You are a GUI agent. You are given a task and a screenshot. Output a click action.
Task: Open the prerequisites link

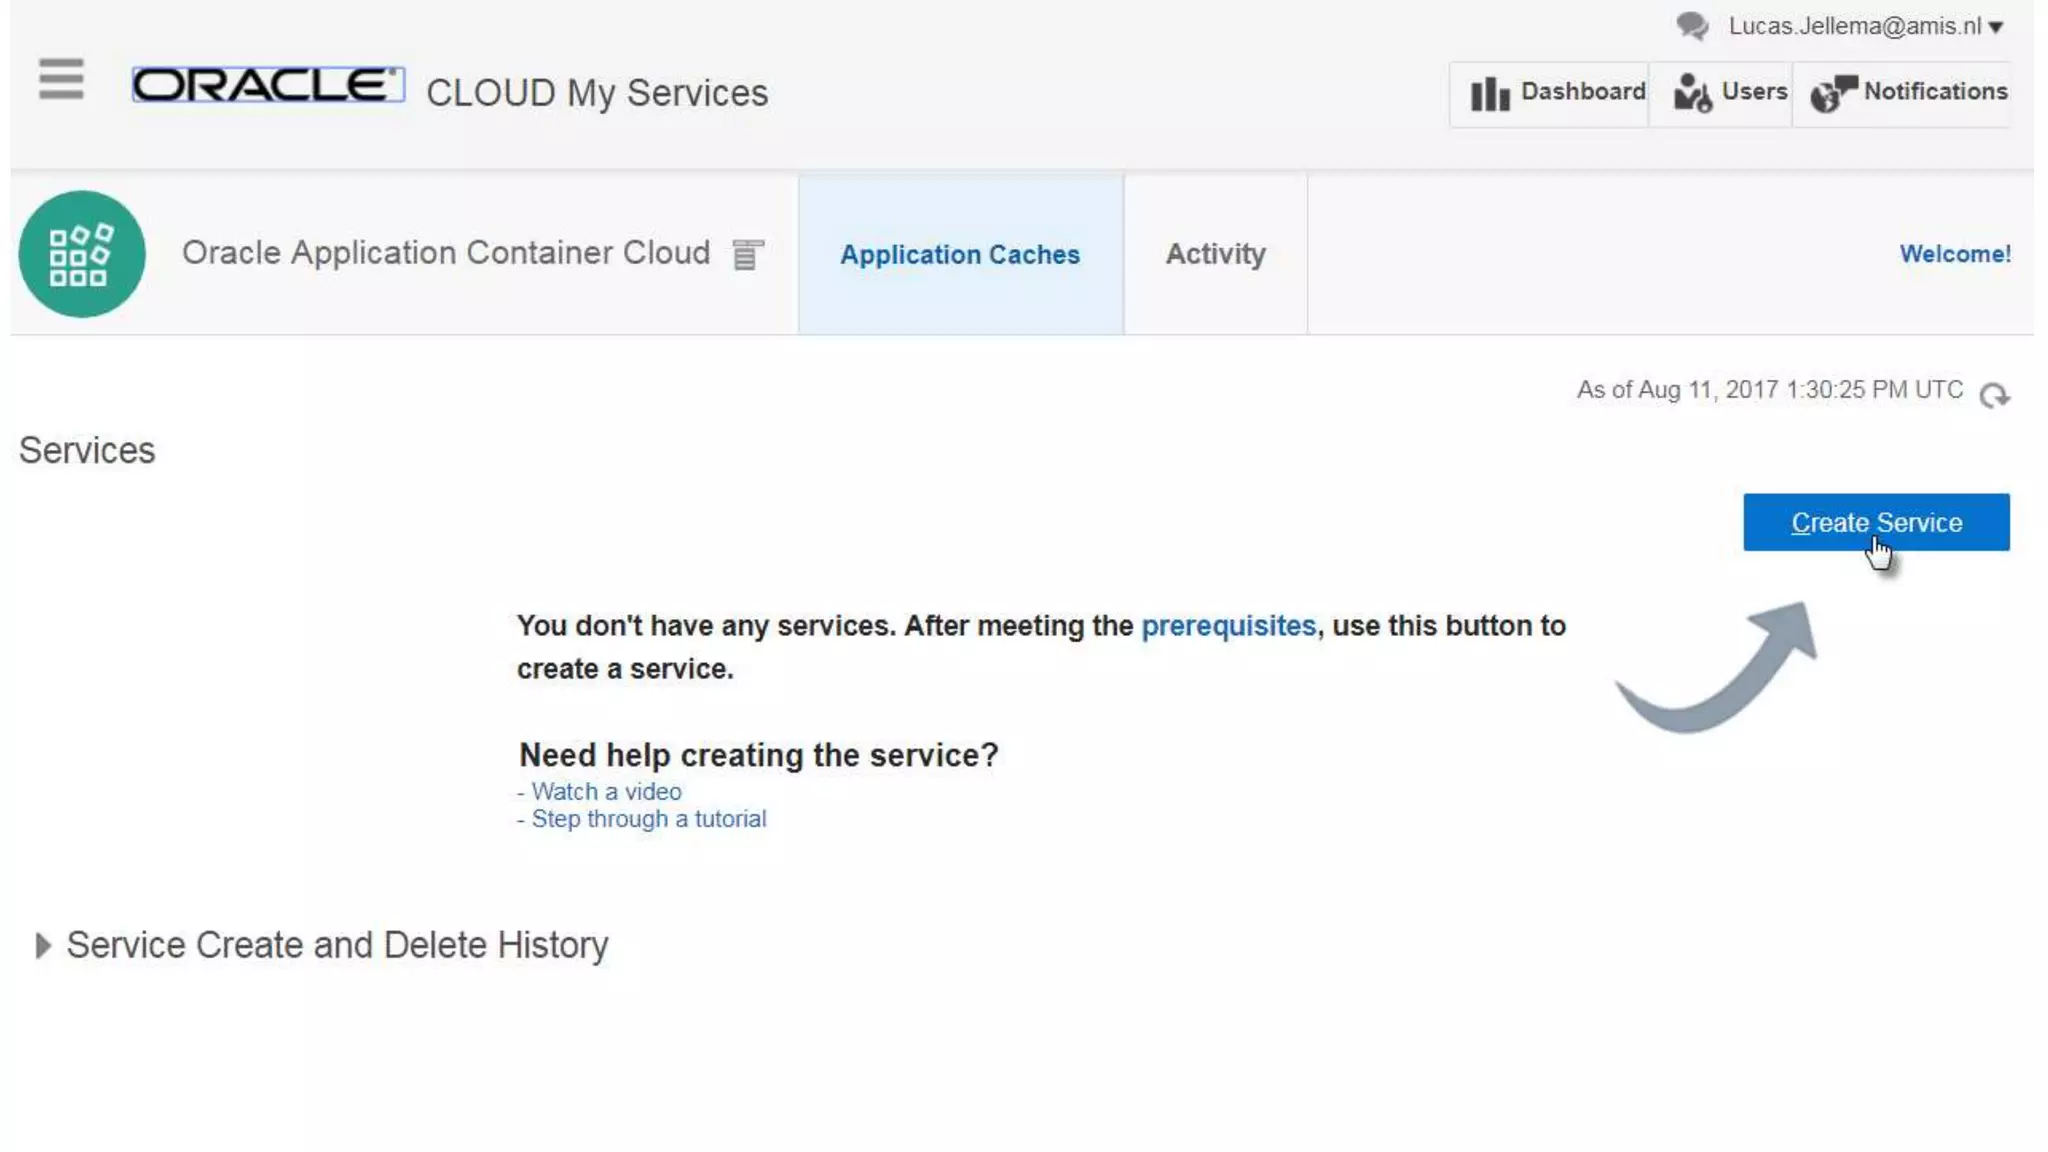(1228, 626)
